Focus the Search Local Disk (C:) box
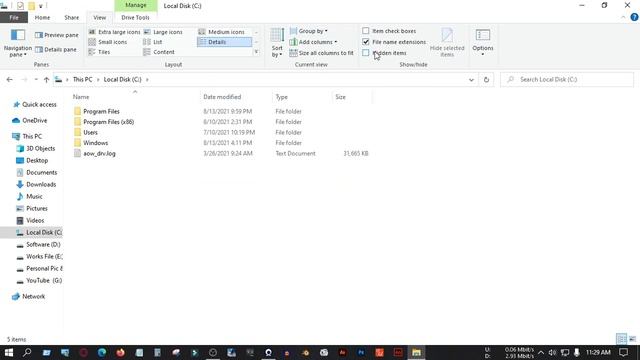The image size is (640, 360). click(567, 80)
